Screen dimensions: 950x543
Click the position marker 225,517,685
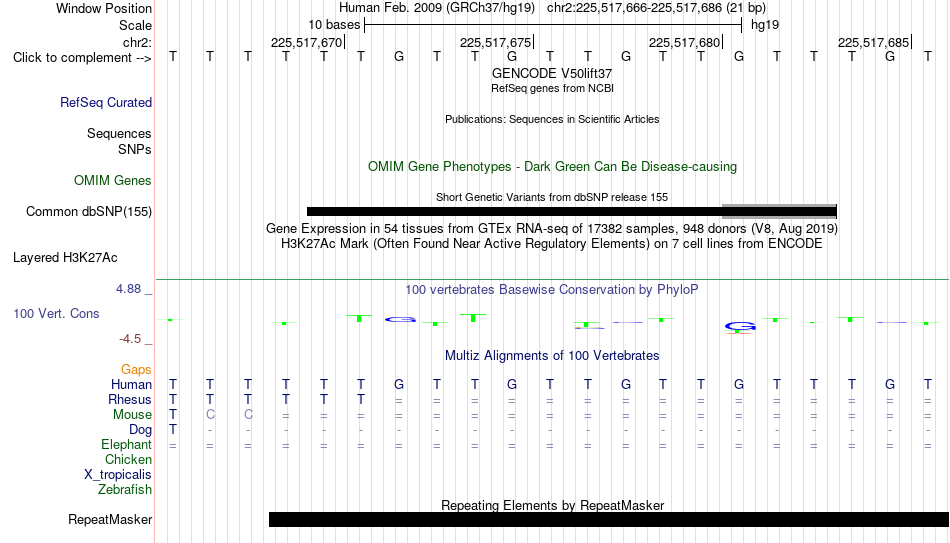pyautogui.click(x=874, y=42)
